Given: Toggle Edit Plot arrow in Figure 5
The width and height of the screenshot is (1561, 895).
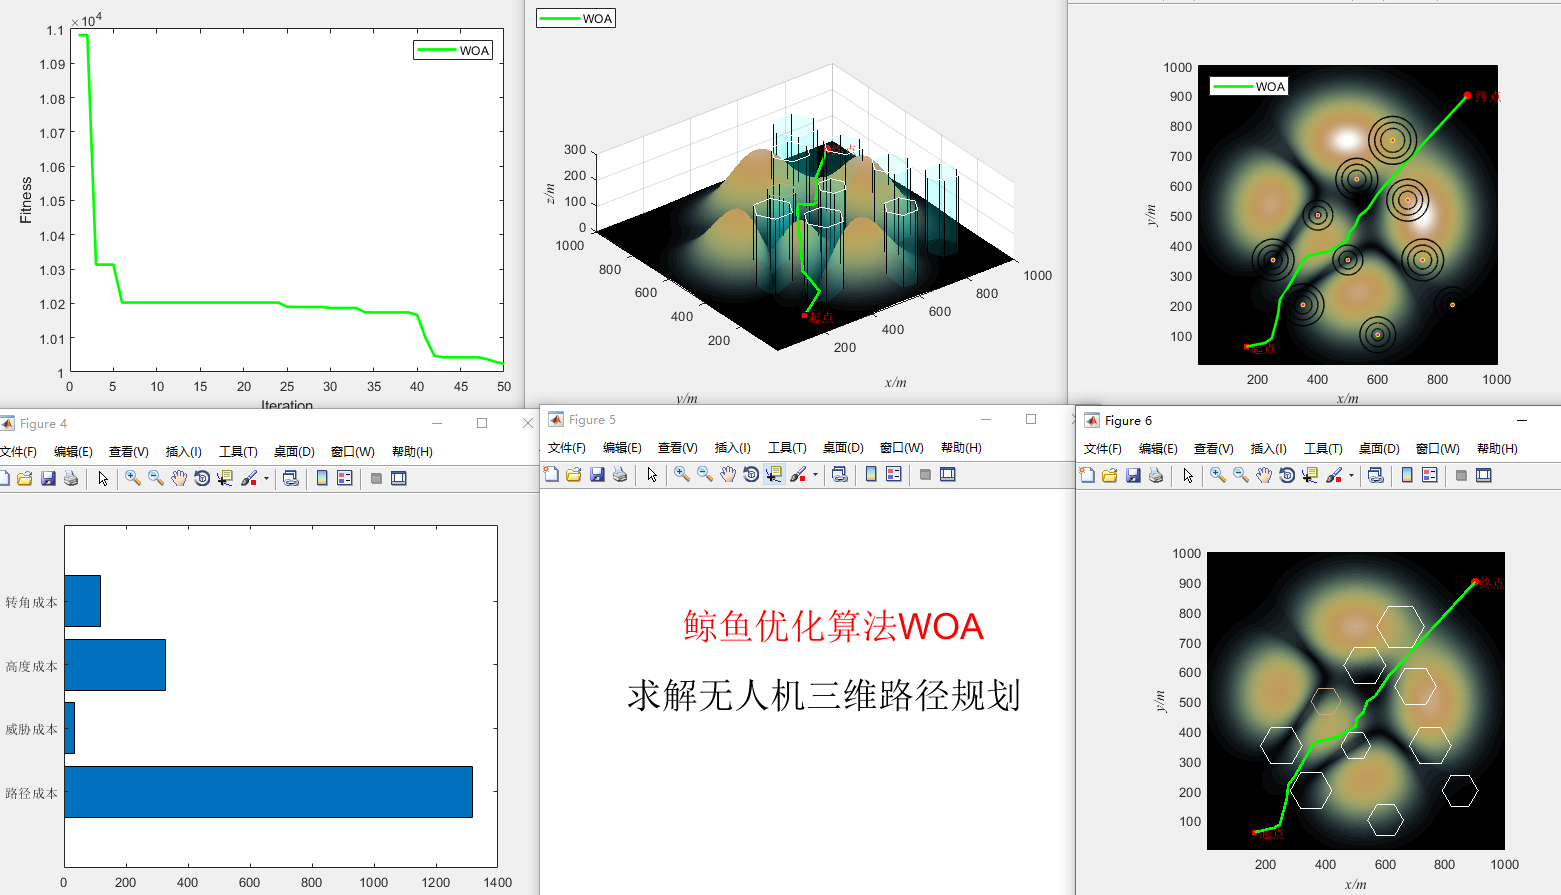Looking at the screenshot, I should (x=652, y=475).
